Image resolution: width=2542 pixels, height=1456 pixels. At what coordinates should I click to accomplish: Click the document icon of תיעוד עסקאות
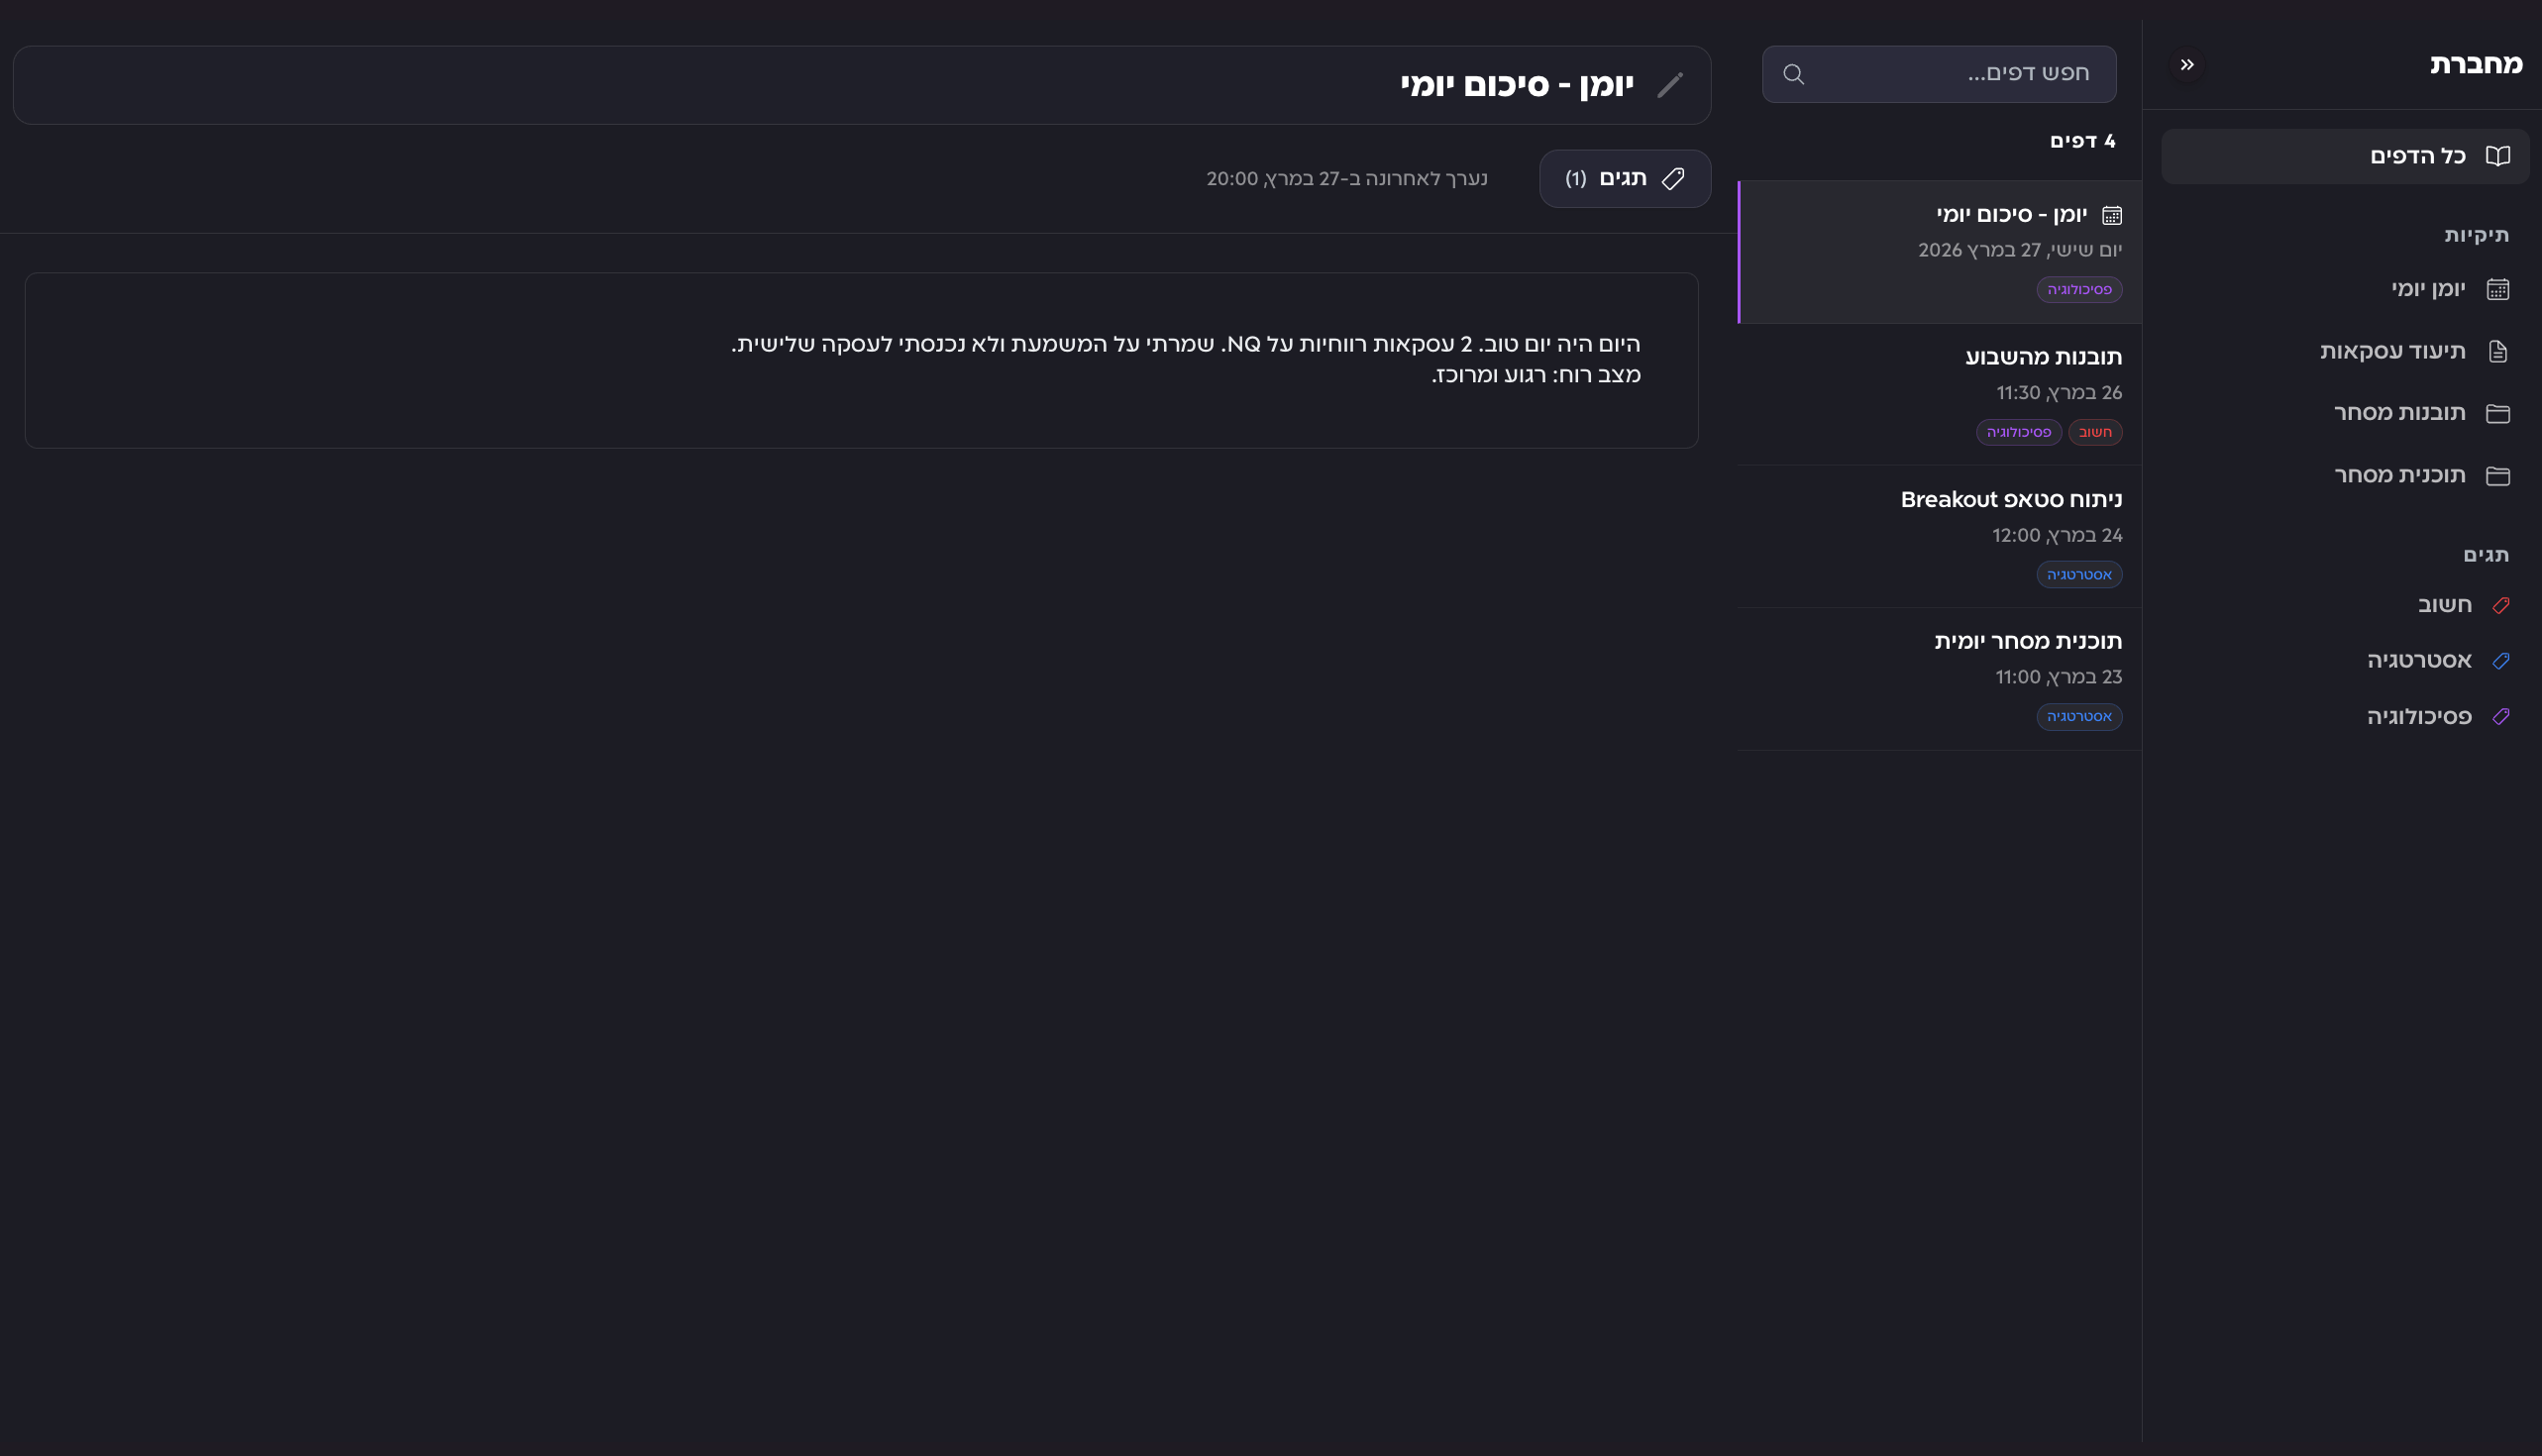click(2498, 351)
